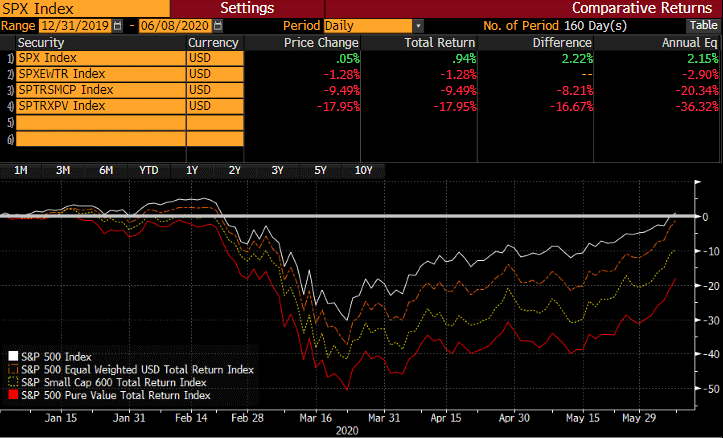Click the yellow Small Cap 600 legend swatch
Image resolution: width=723 pixels, height=438 pixels.
(13, 382)
